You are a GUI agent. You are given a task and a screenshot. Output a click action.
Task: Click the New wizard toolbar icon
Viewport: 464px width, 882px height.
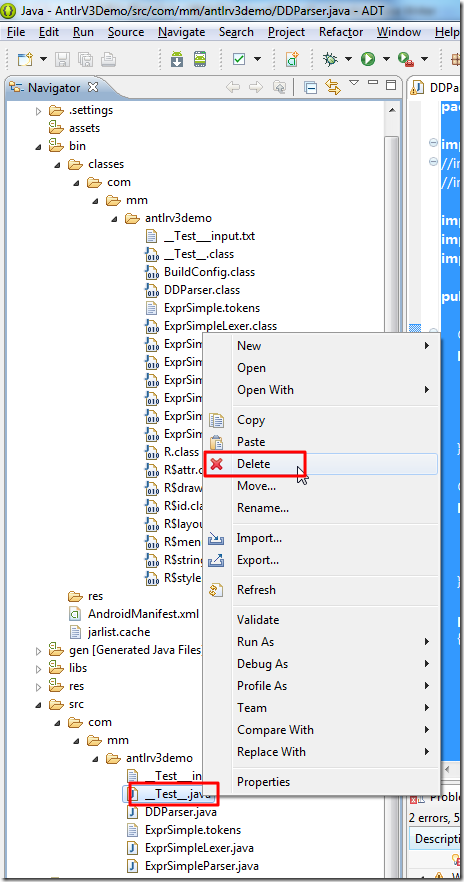25,58
